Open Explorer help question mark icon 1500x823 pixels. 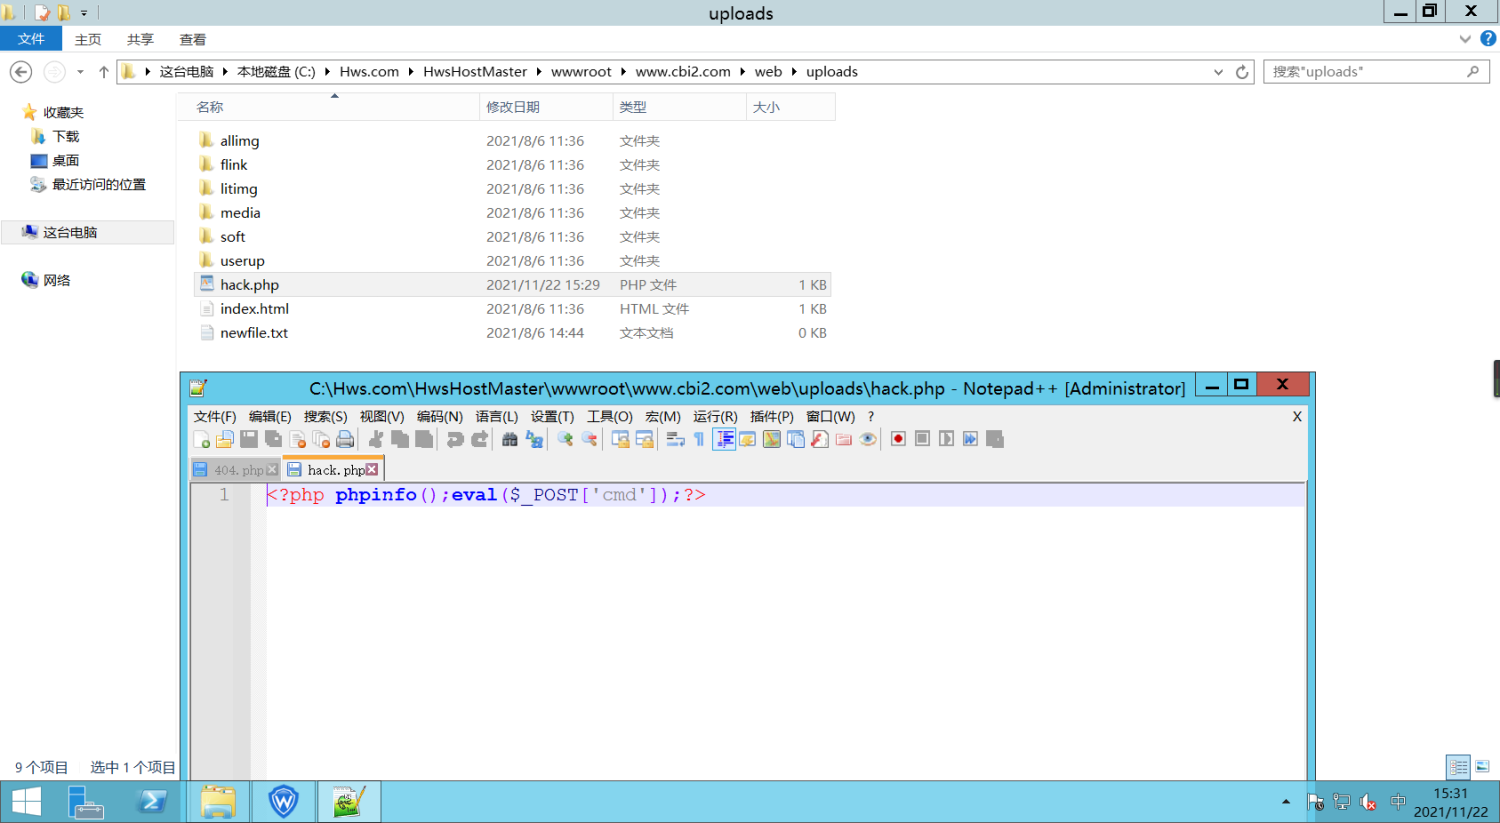click(1488, 39)
